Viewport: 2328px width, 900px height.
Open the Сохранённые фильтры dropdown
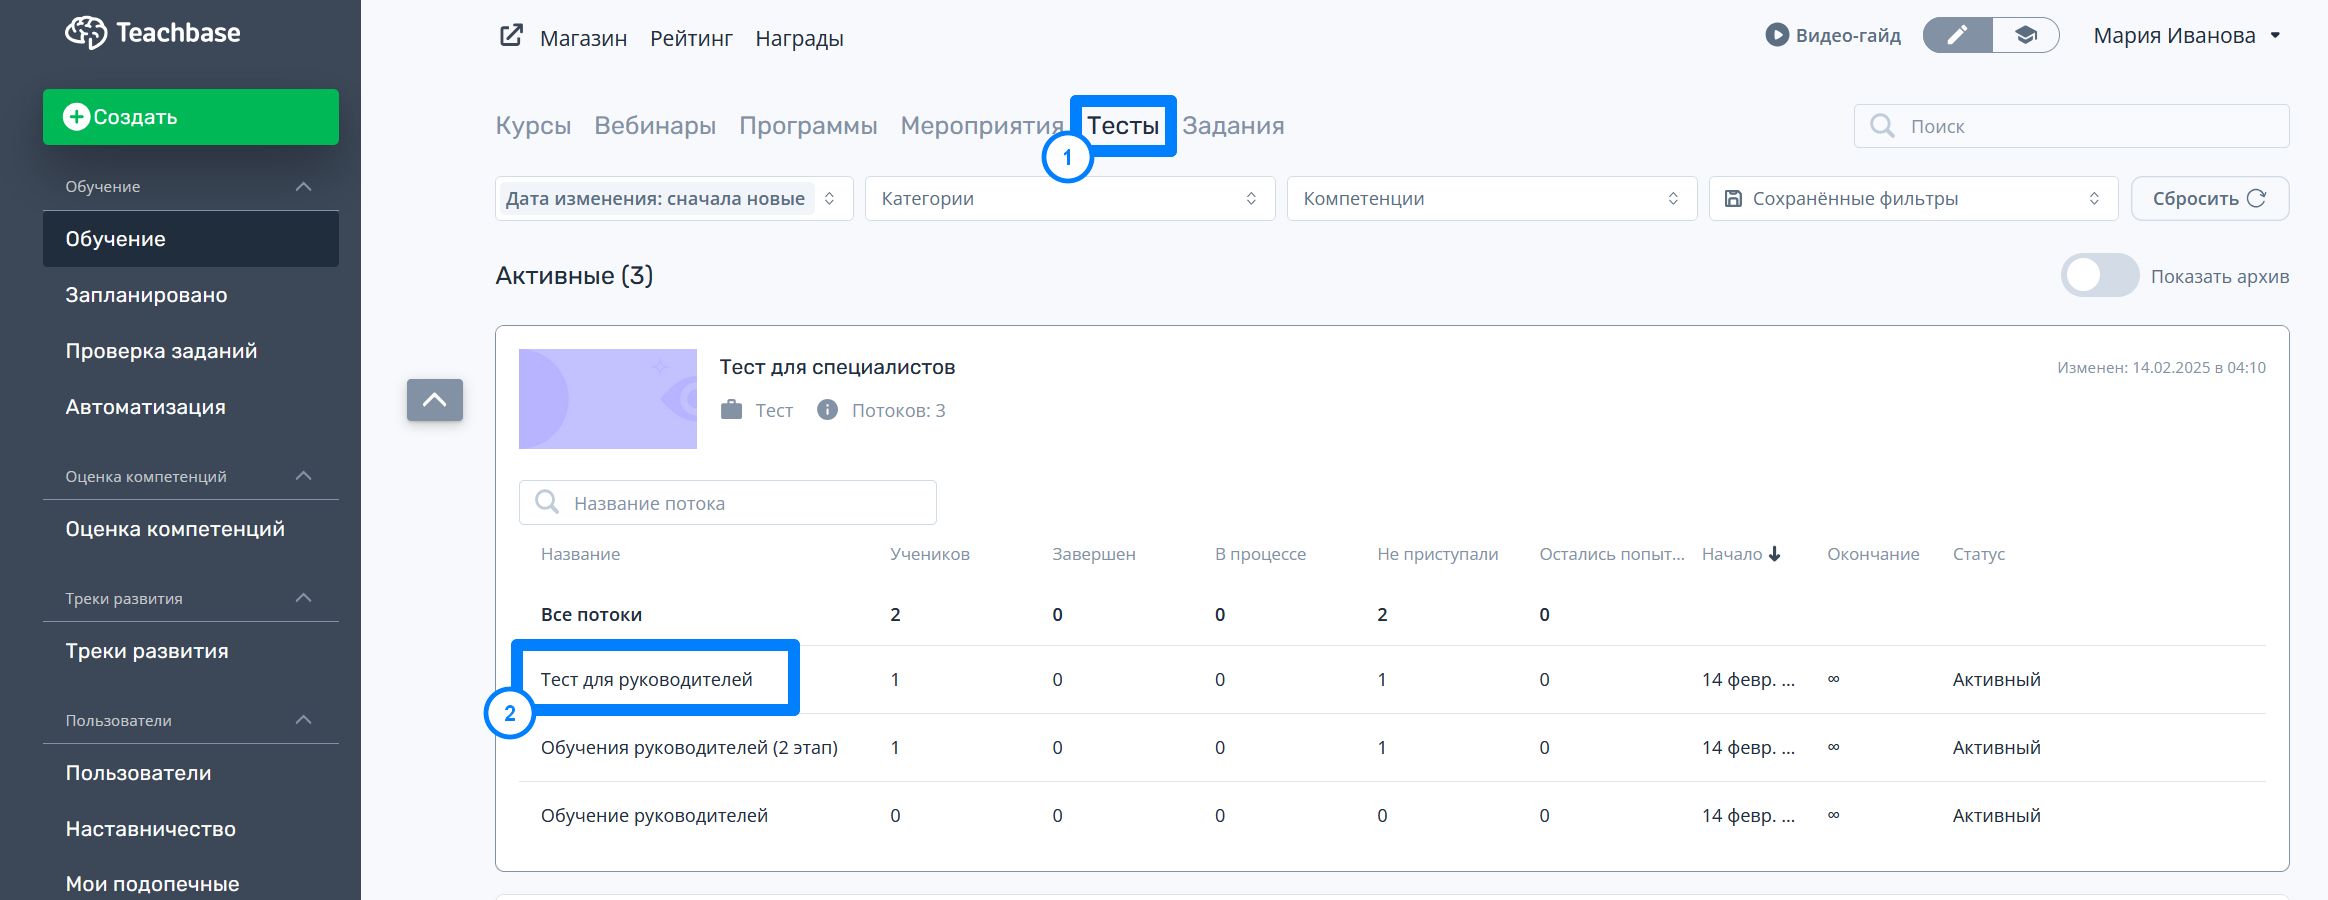[x=1913, y=198]
